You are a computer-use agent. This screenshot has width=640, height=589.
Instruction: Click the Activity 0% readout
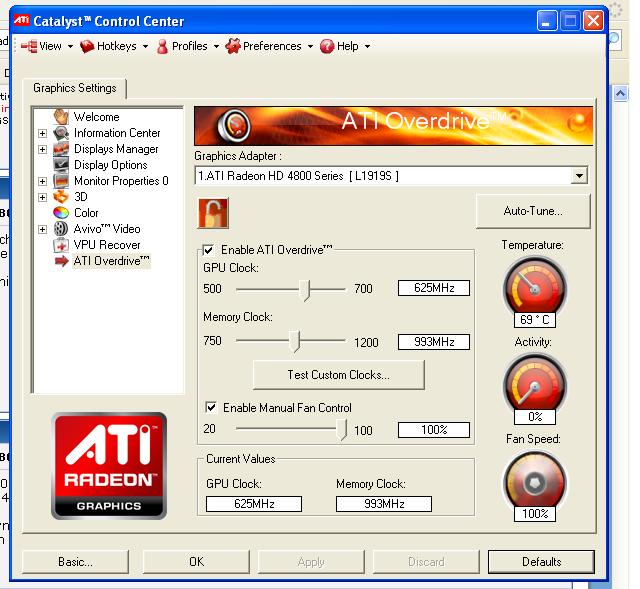535,417
